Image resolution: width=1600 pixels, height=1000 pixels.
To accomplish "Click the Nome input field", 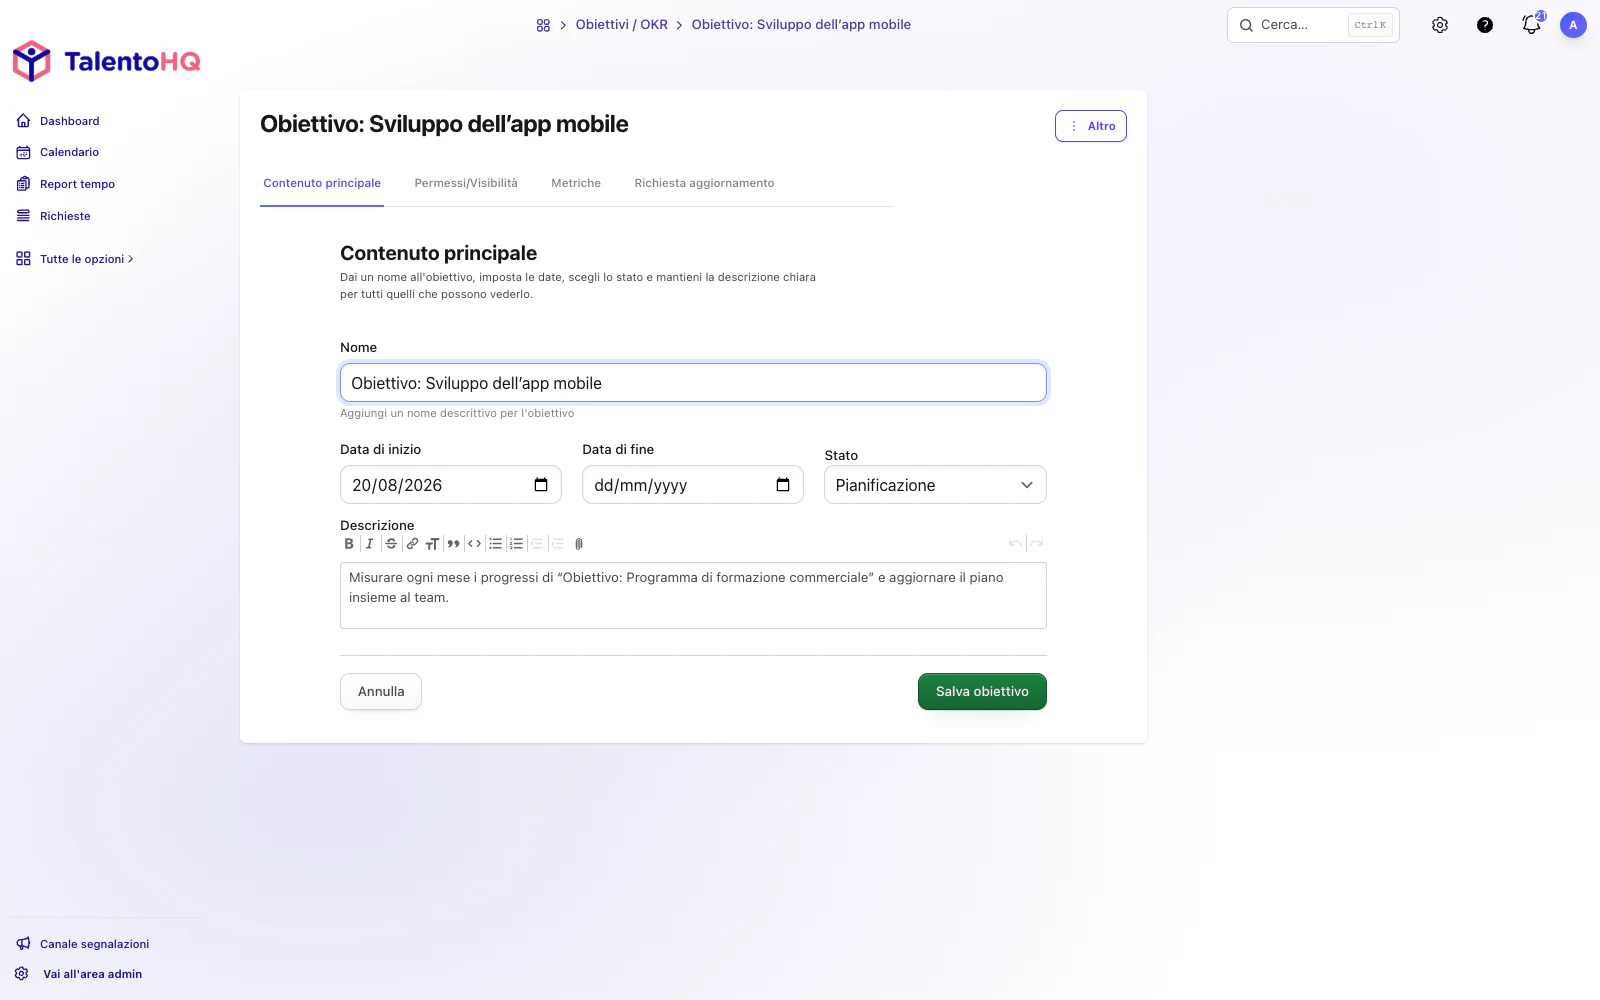I will click(693, 383).
